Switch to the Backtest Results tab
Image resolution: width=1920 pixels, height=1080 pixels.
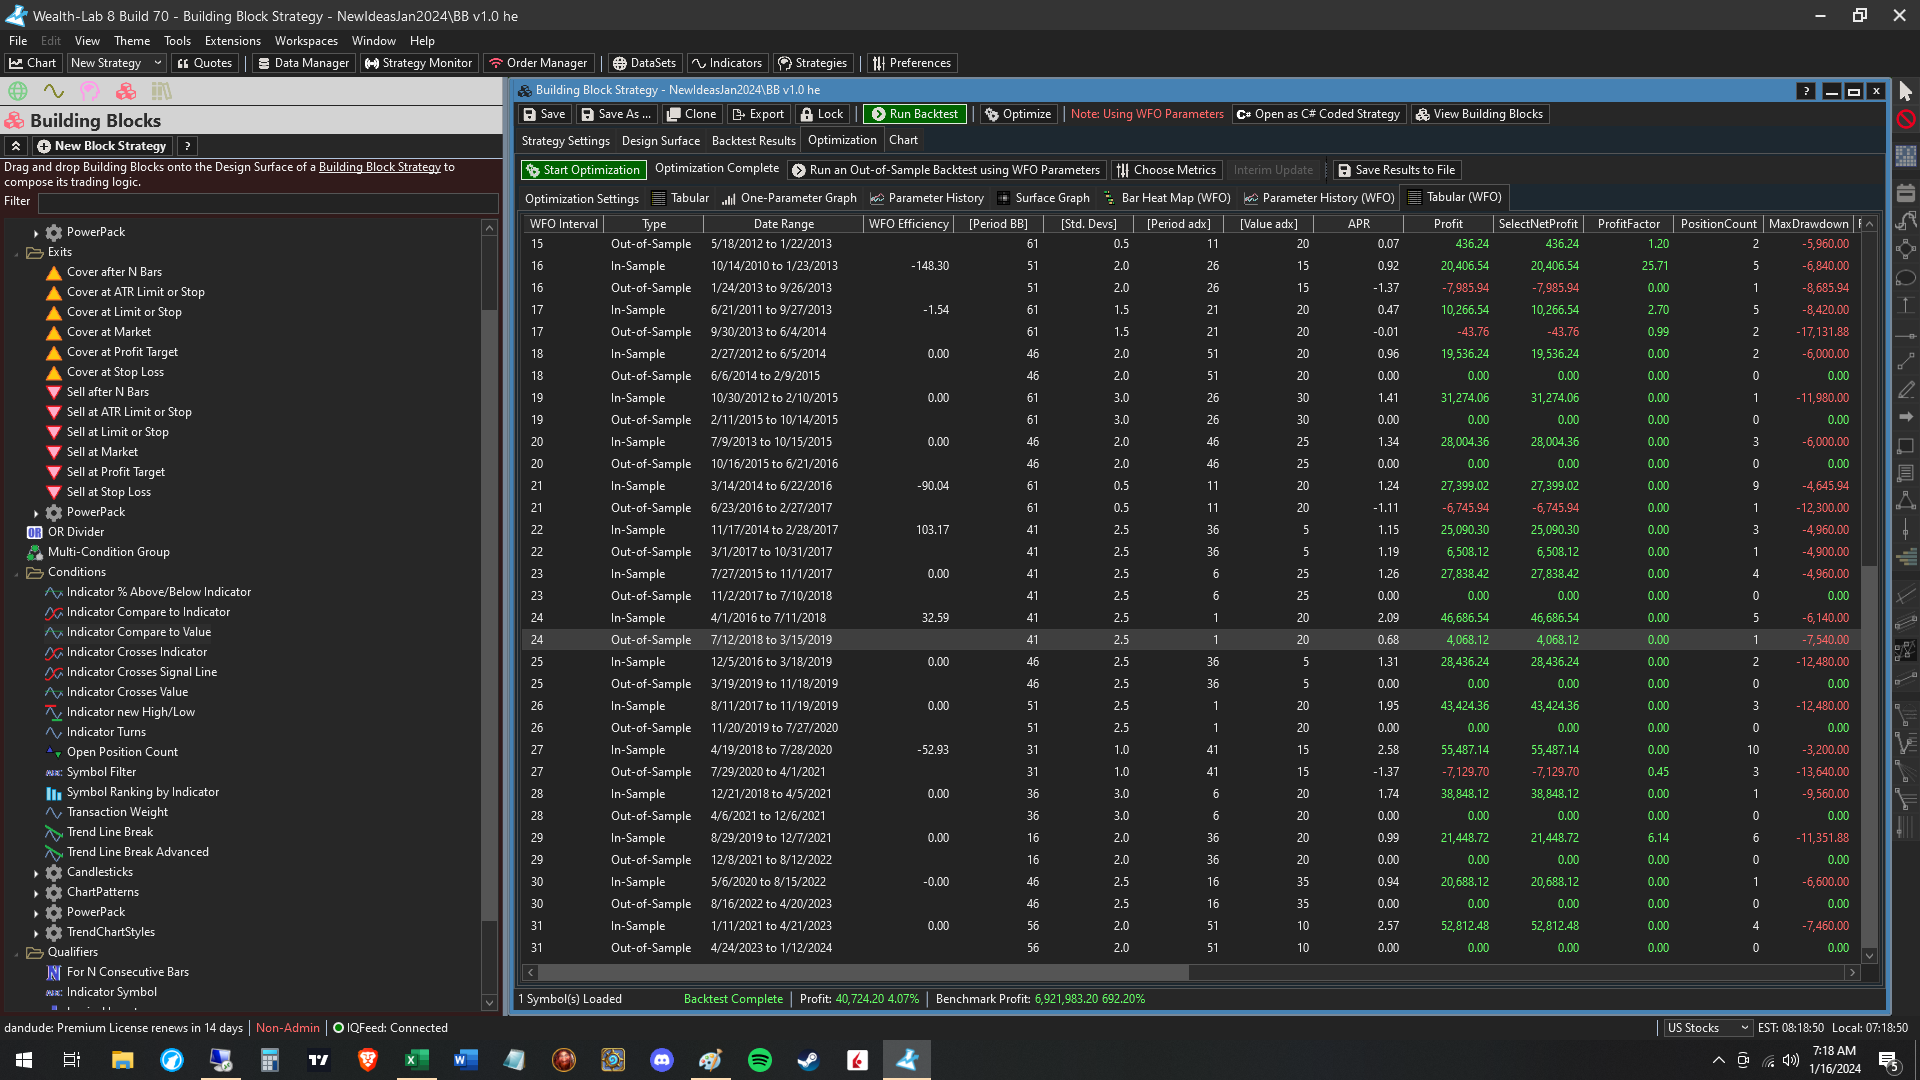click(x=753, y=141)
